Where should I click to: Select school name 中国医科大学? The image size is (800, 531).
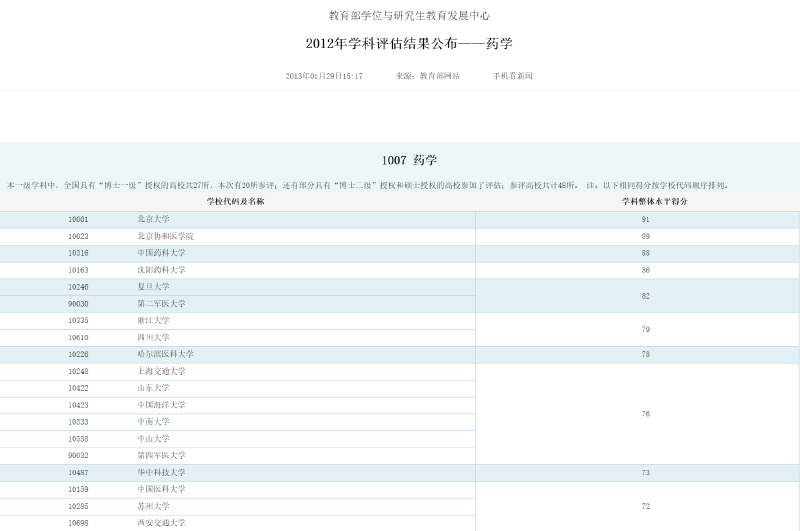coord(161,489)
